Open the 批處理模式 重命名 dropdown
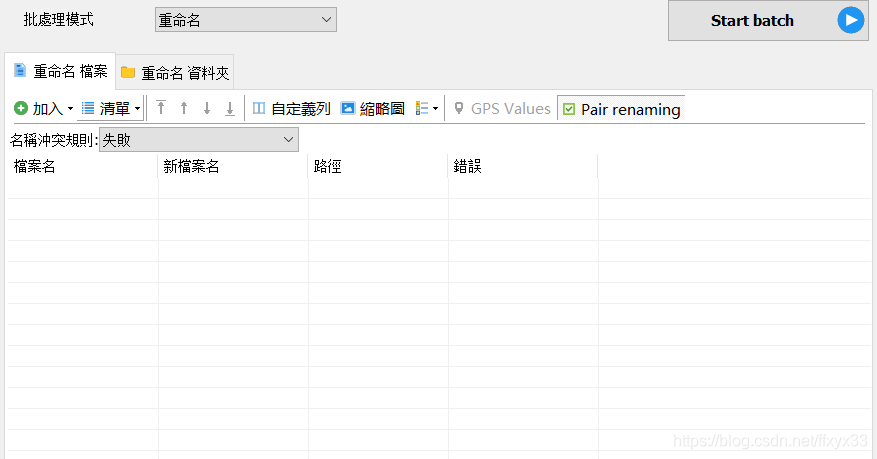Viewport: 877px width, 459px height. pyautogui.click(x=246, y=20)
